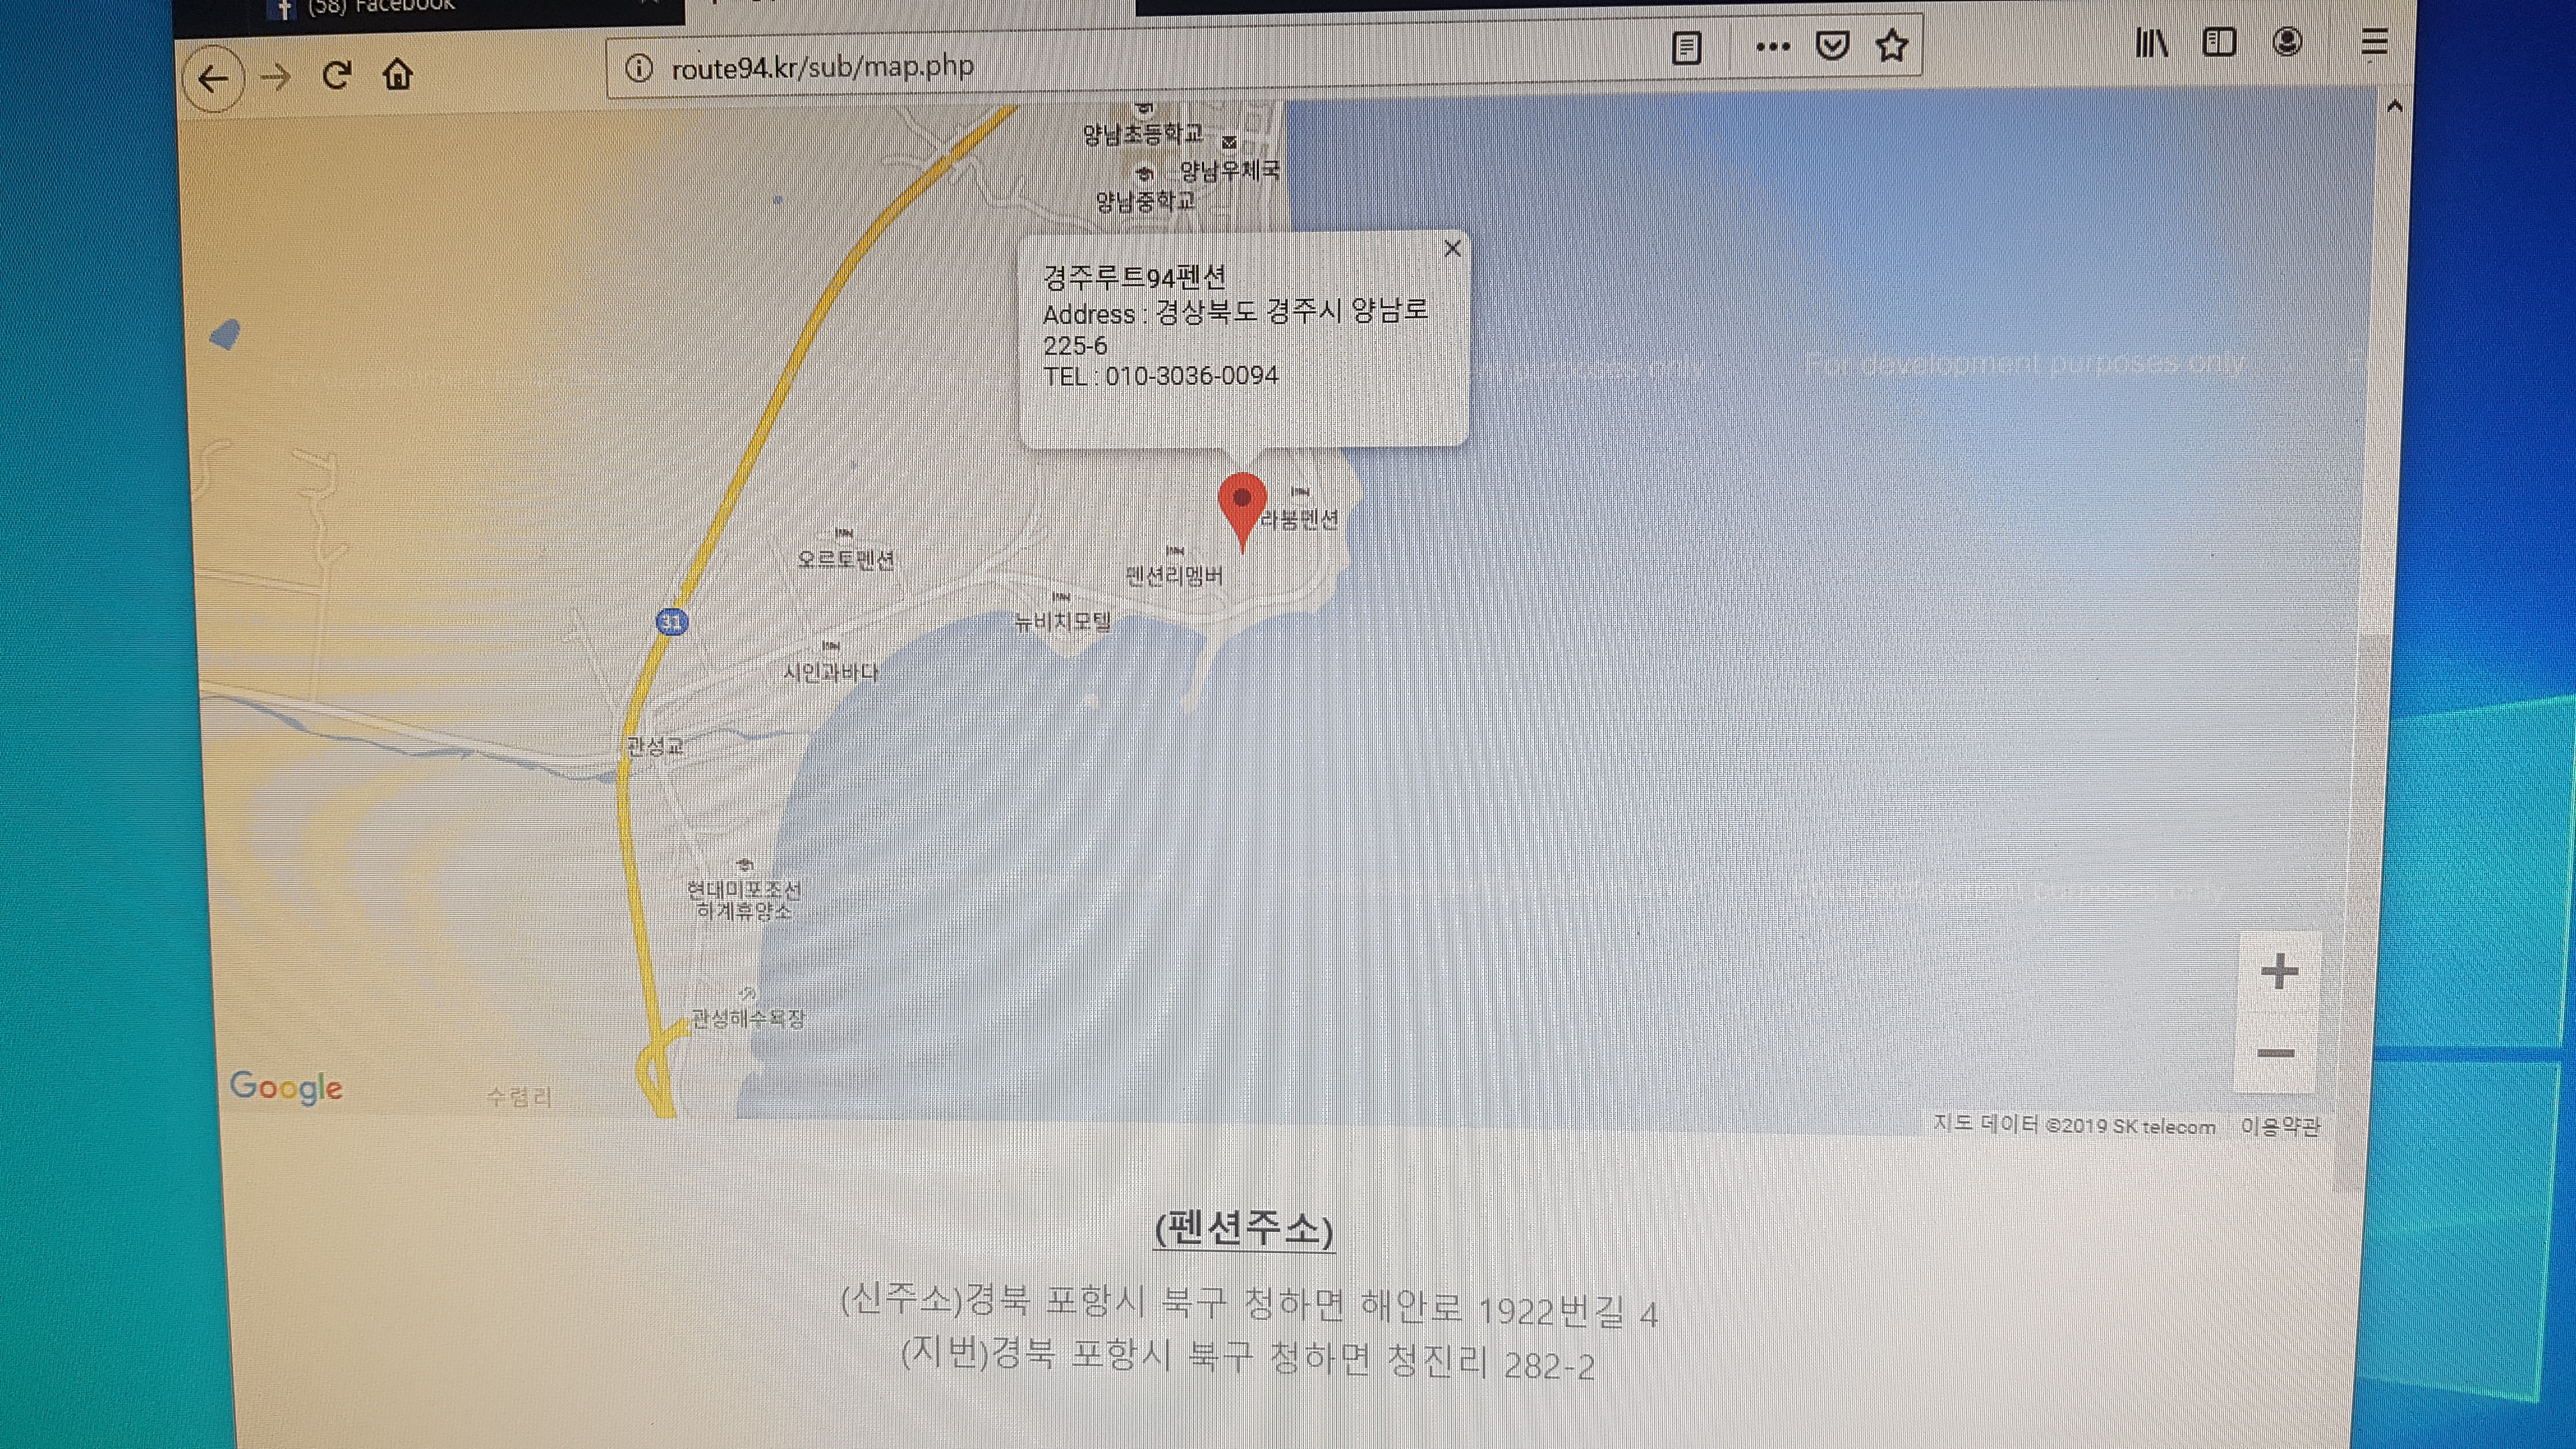The width and height of the screenshot is (2576, 1449).
Task: Open the Library icon
Action: pyautogui.click(x=2151, y=43)
